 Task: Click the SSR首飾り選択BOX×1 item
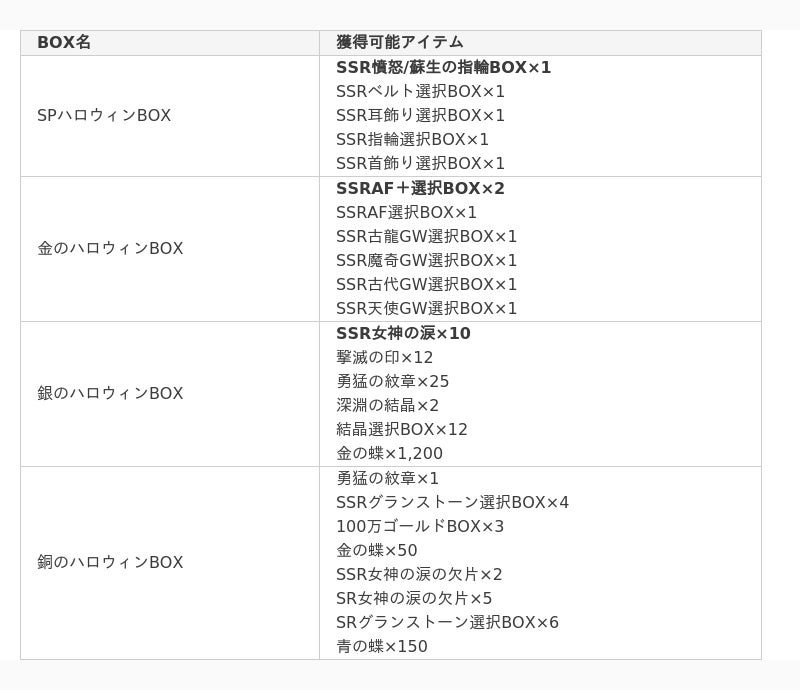click(x=420, y=163)
